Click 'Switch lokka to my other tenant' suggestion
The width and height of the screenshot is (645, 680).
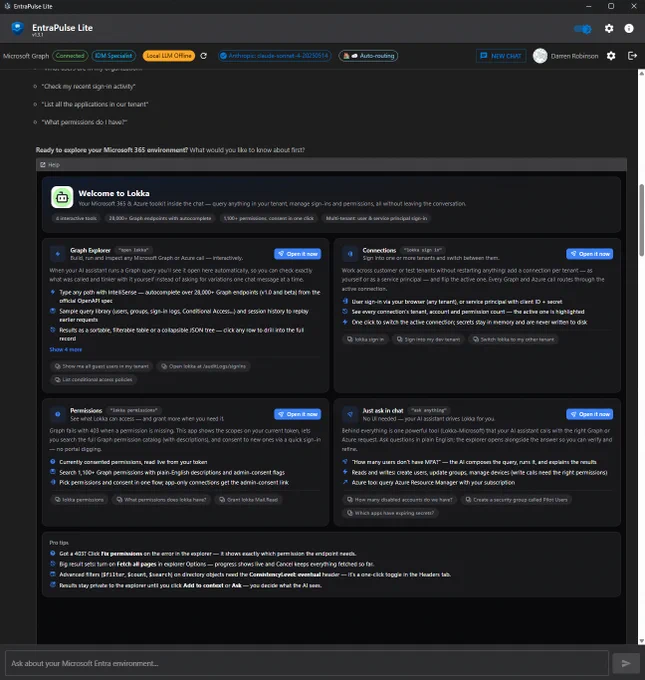514,340
